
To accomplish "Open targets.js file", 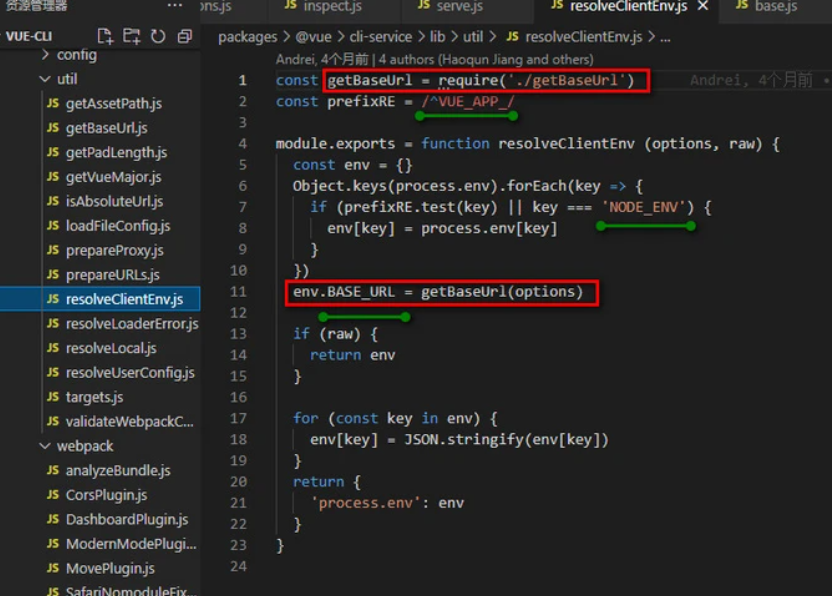I will click(x=94, y=396).
